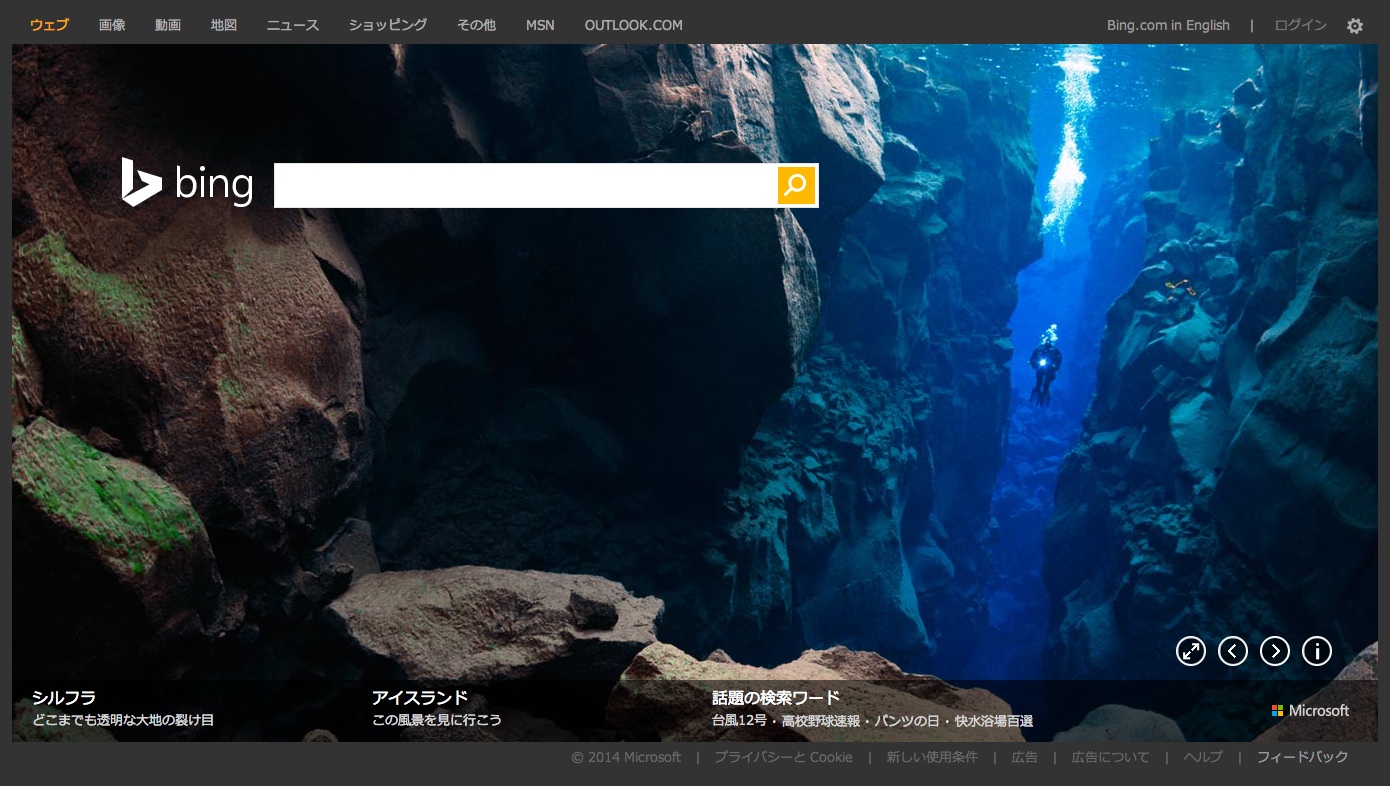
Task: Click the Microsoft logo in footer
Action: click(1310, 710)
